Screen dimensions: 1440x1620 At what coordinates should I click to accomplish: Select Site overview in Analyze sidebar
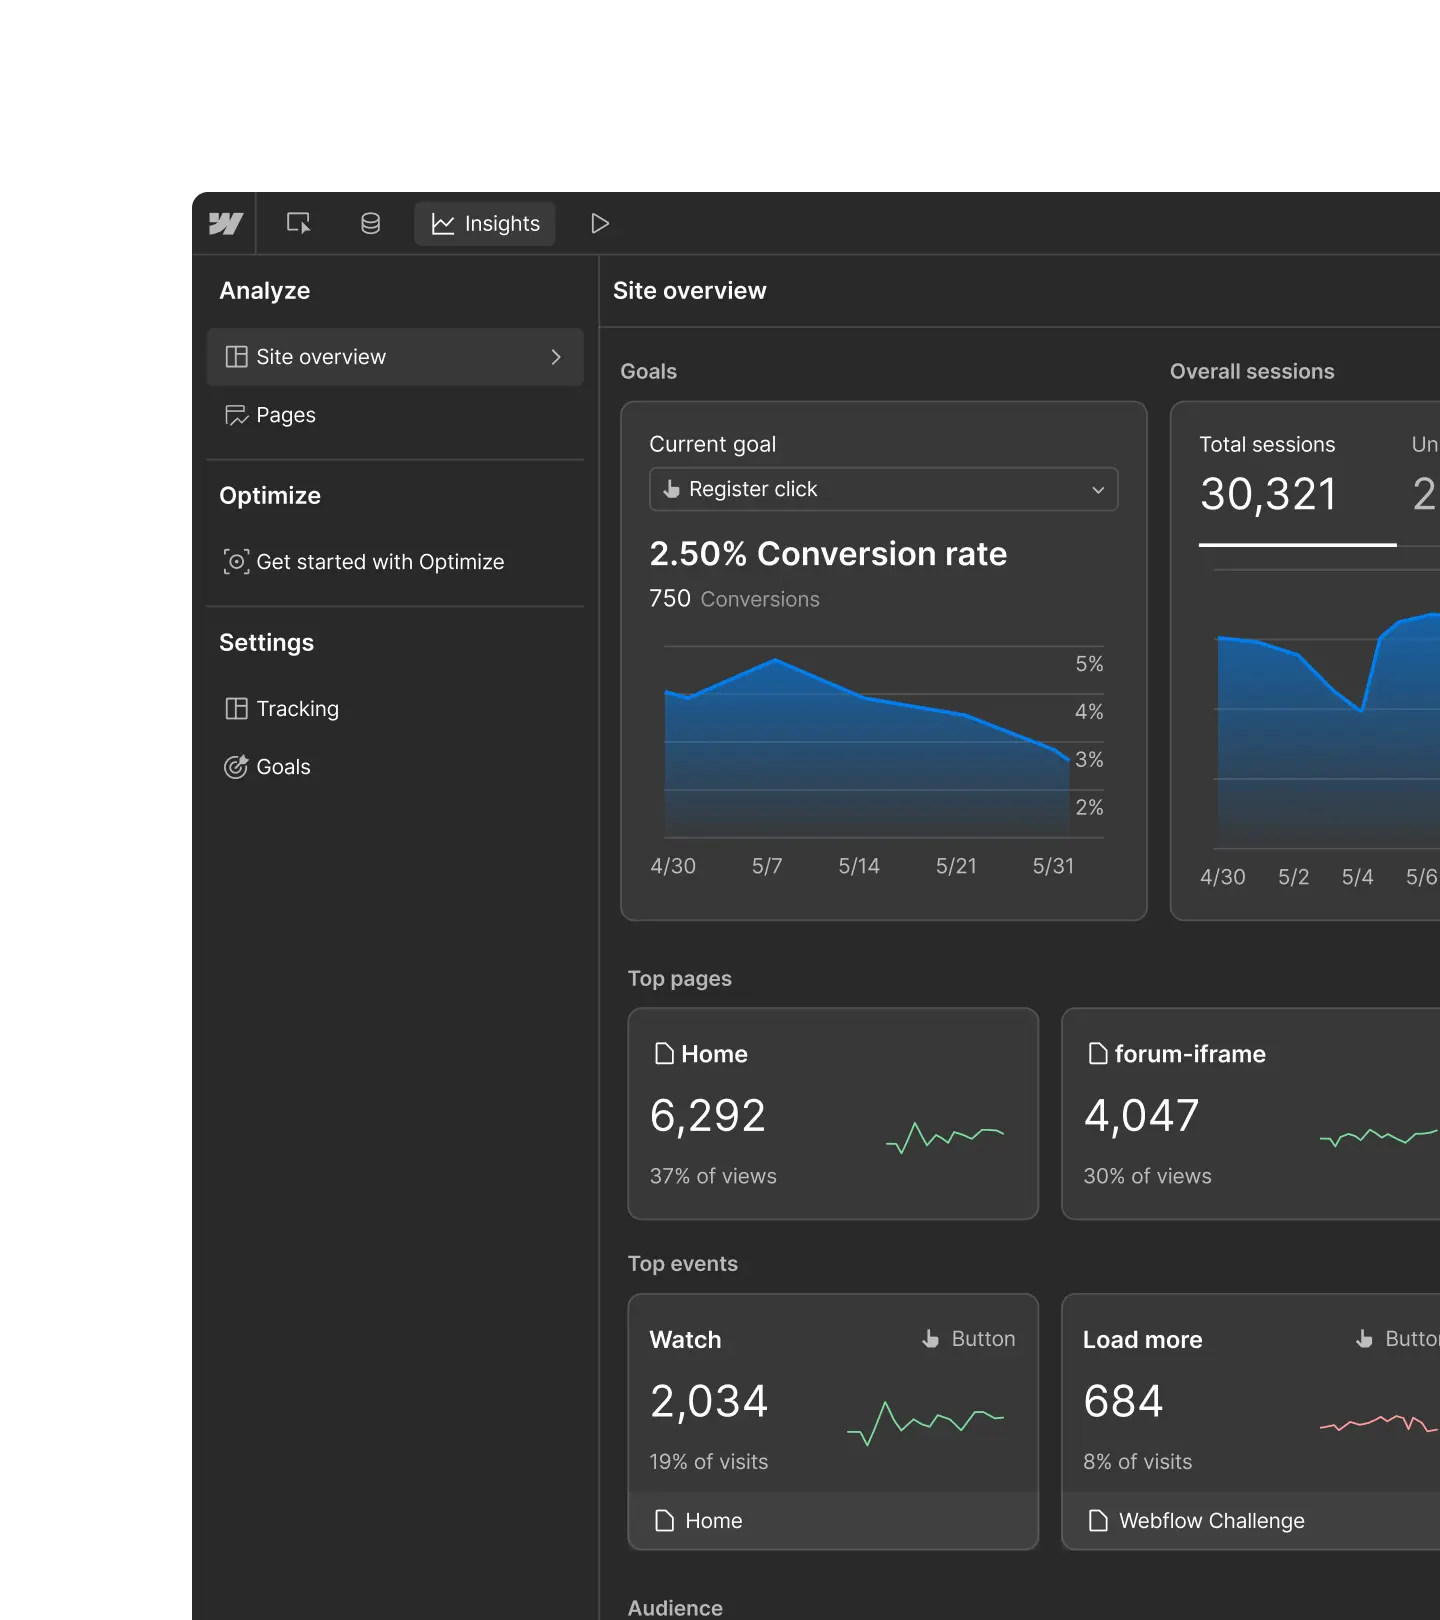(x=320, y=357)
